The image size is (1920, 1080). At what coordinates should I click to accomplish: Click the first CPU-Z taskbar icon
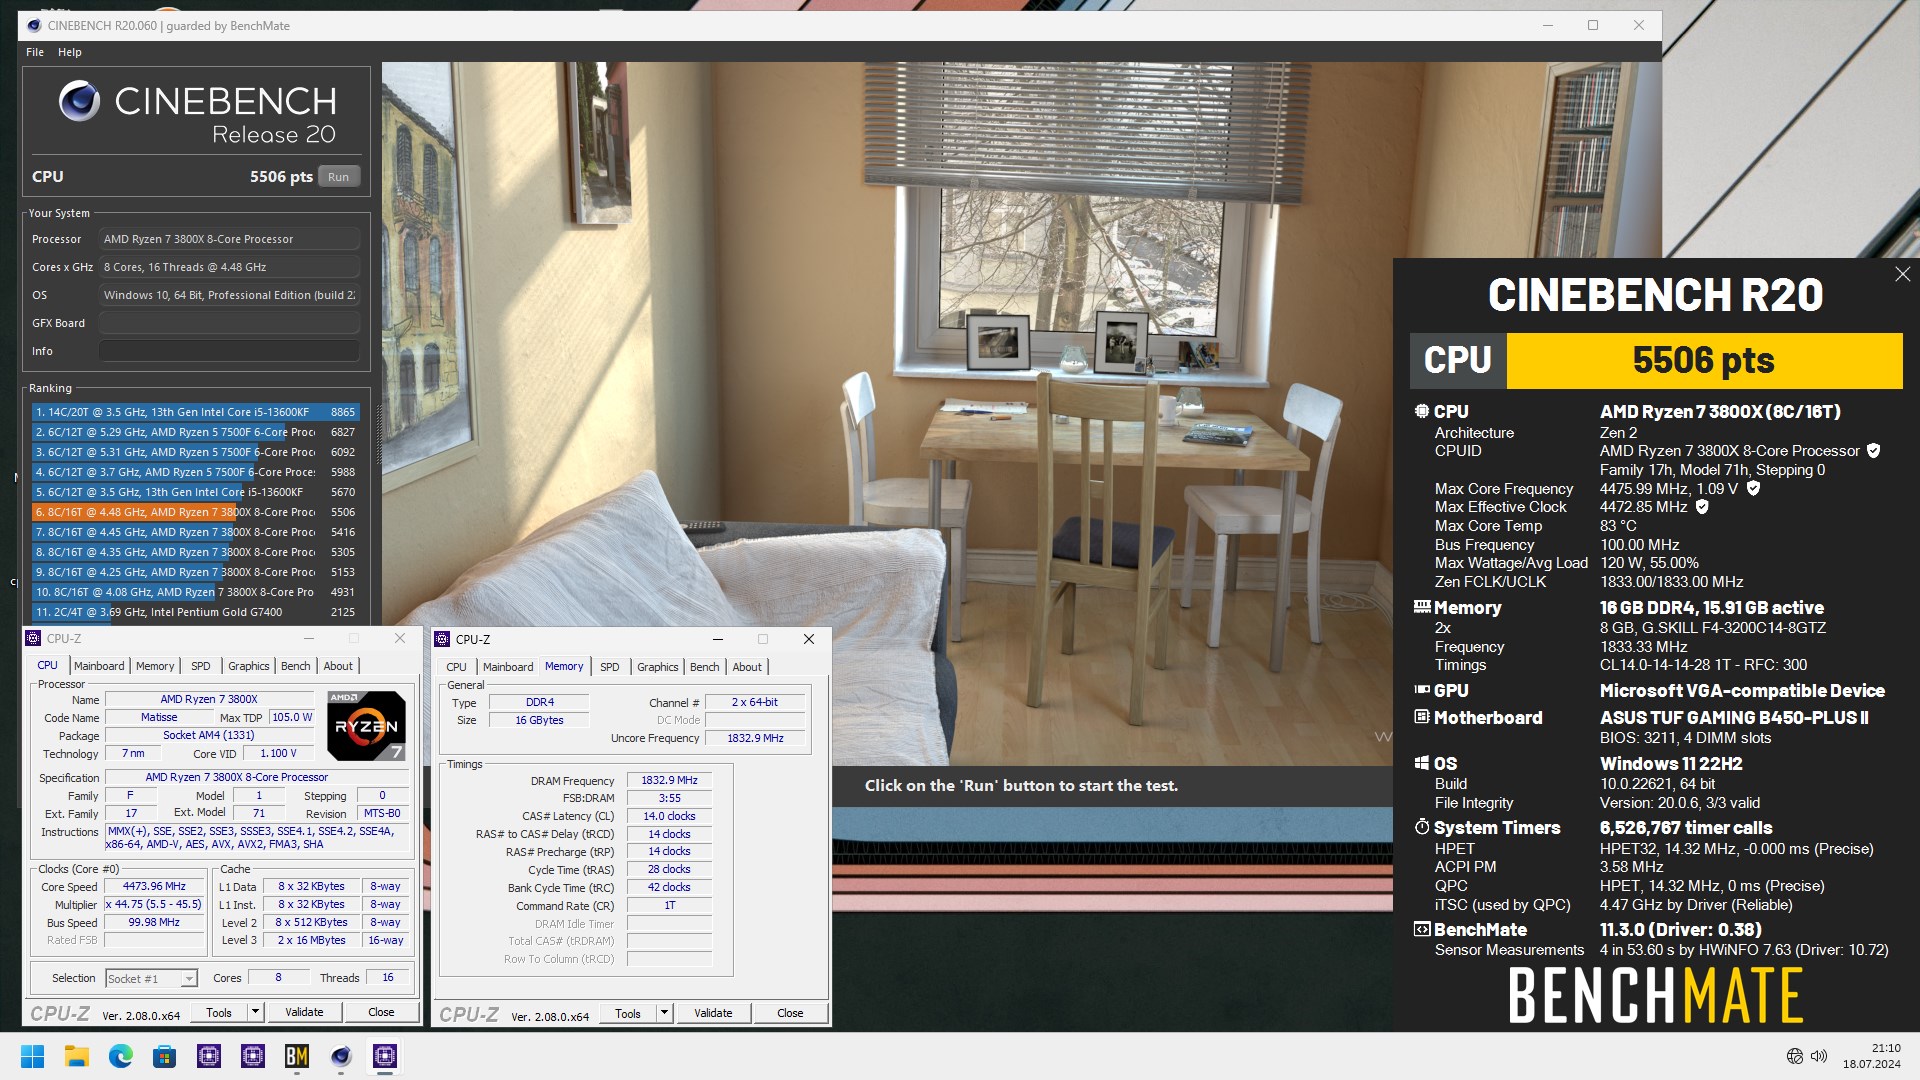click(x=209, y=1056)
